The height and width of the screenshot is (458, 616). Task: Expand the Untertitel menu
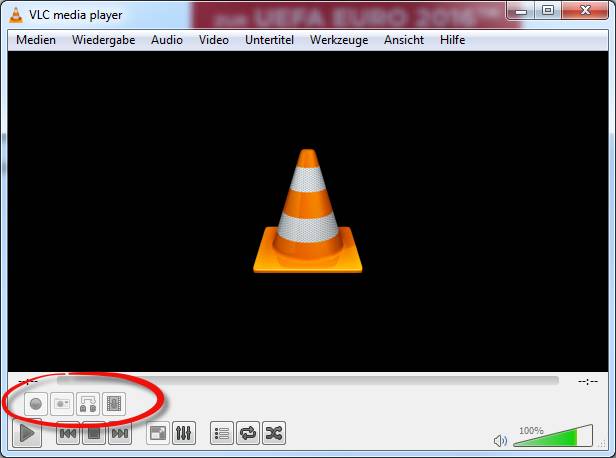pyautogui.click(x=269, y=40)
